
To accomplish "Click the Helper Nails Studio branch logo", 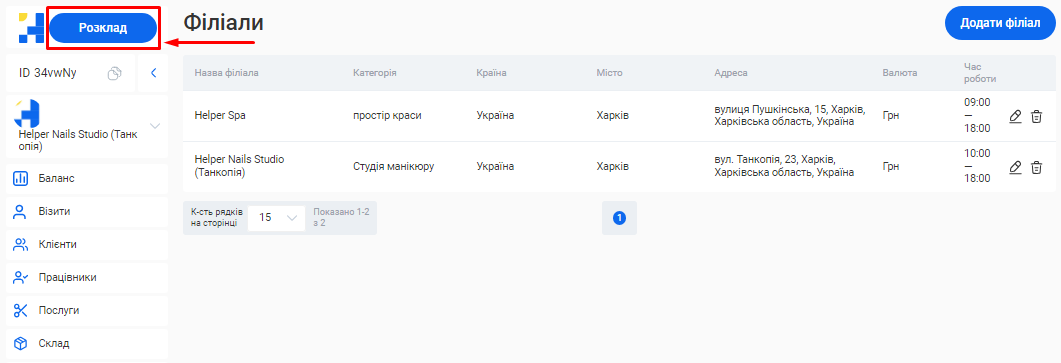I will click(x=27, y=113).
